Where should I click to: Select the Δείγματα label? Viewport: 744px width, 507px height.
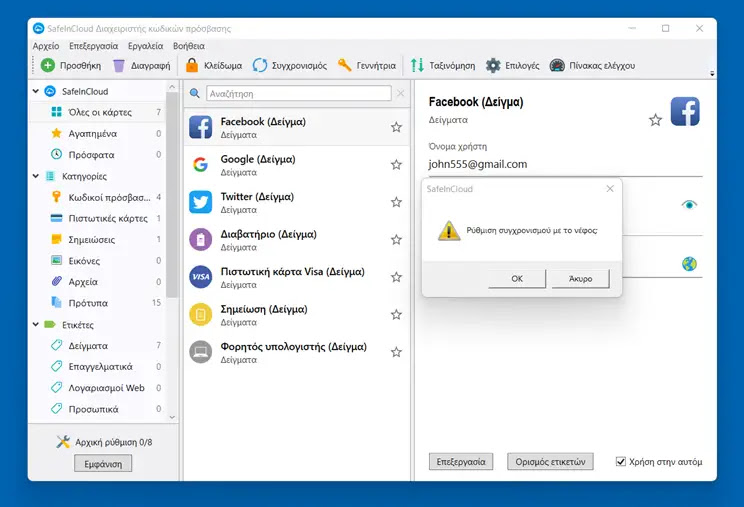pos(97,346)
